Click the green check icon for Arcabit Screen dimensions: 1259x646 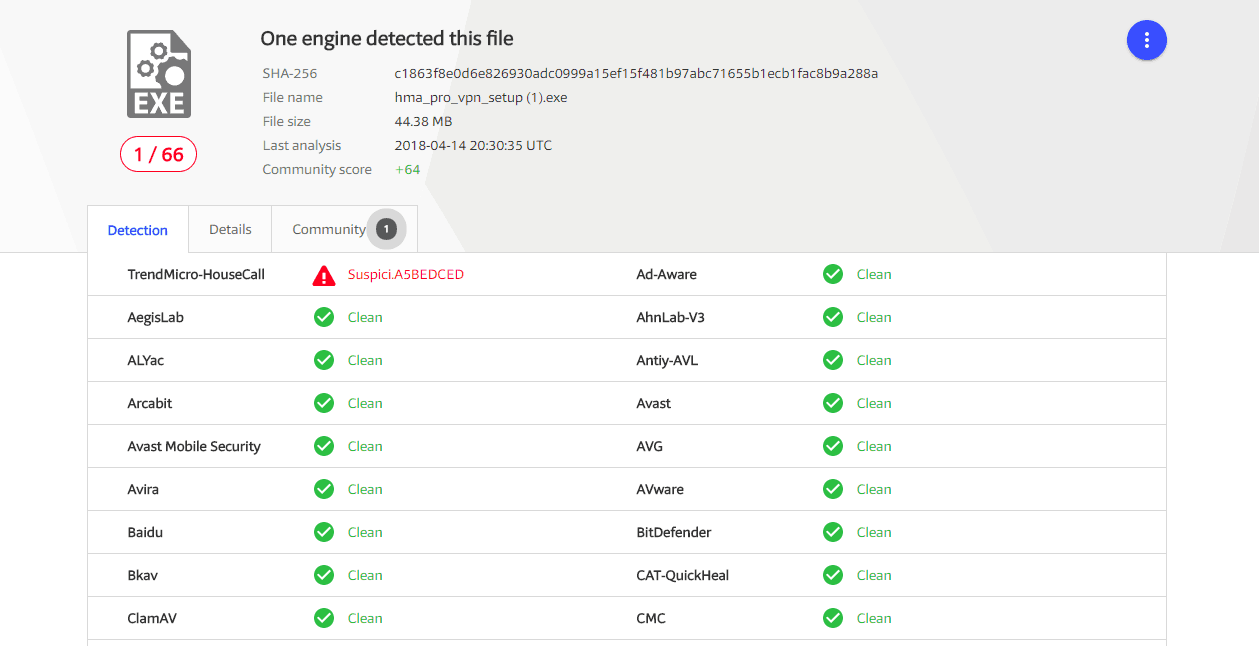pos(324,403)
